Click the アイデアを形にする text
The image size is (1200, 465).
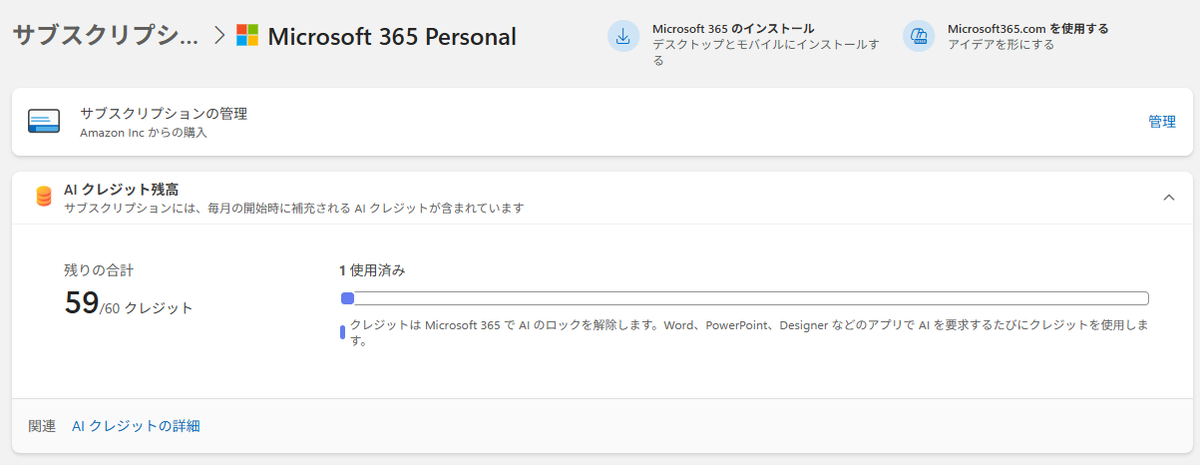point(1000,45)
